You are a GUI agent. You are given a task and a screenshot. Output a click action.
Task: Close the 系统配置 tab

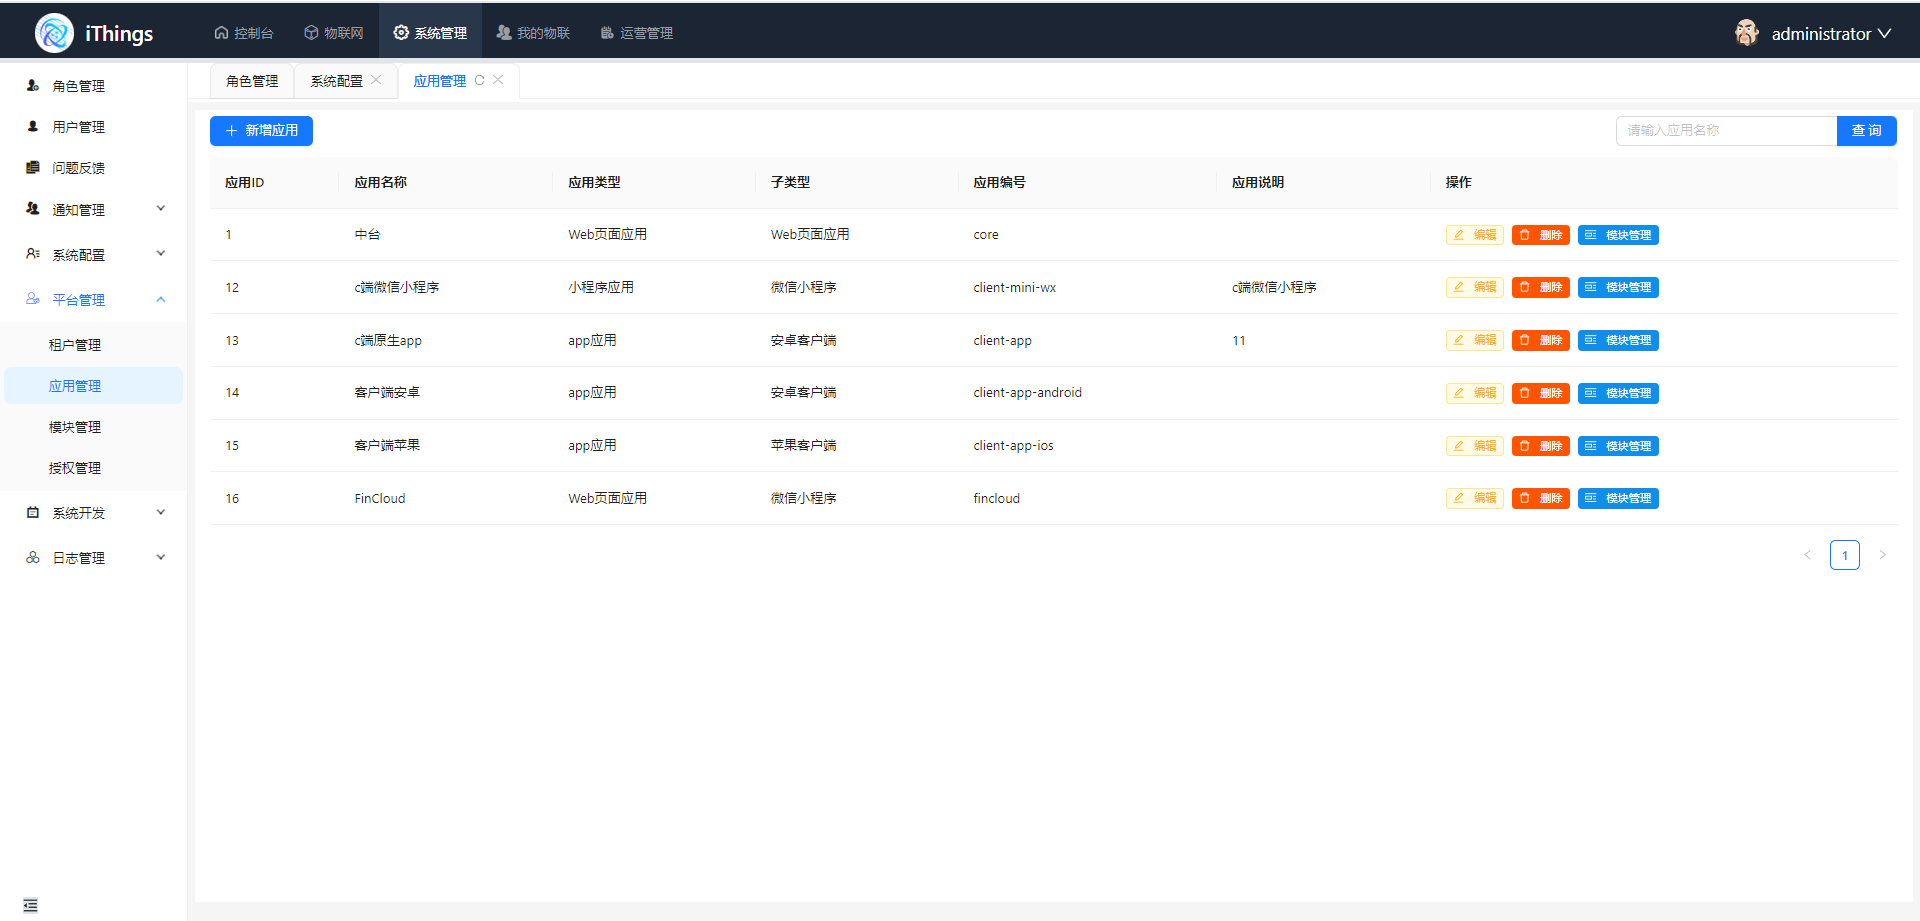pyautogui.click(x=376, y=80)
